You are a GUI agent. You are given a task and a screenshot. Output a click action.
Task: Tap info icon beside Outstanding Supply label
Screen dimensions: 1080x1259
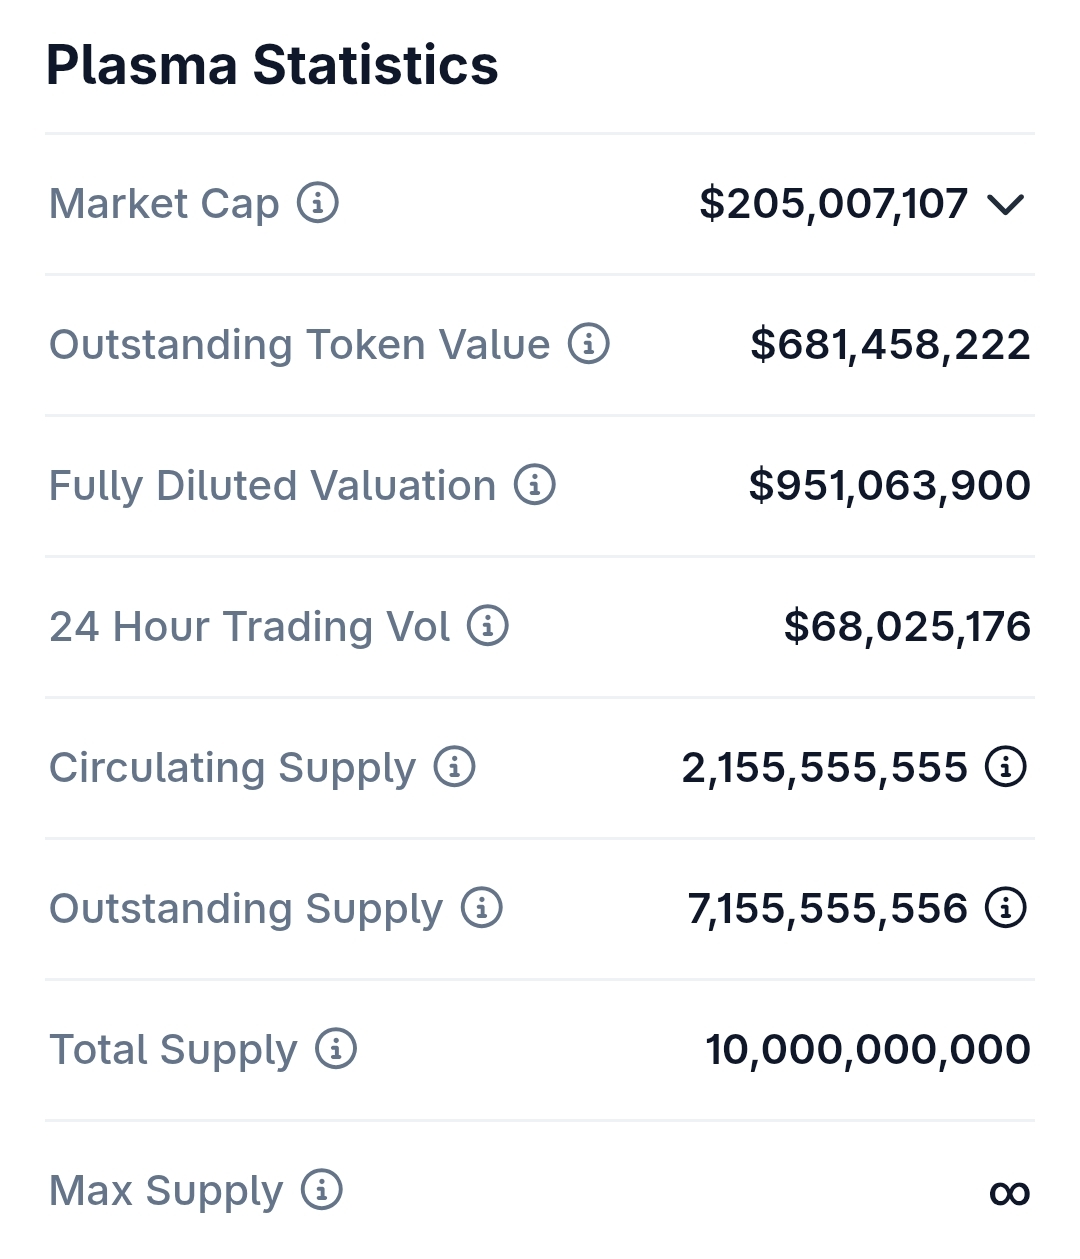click(x=482, y=908)
